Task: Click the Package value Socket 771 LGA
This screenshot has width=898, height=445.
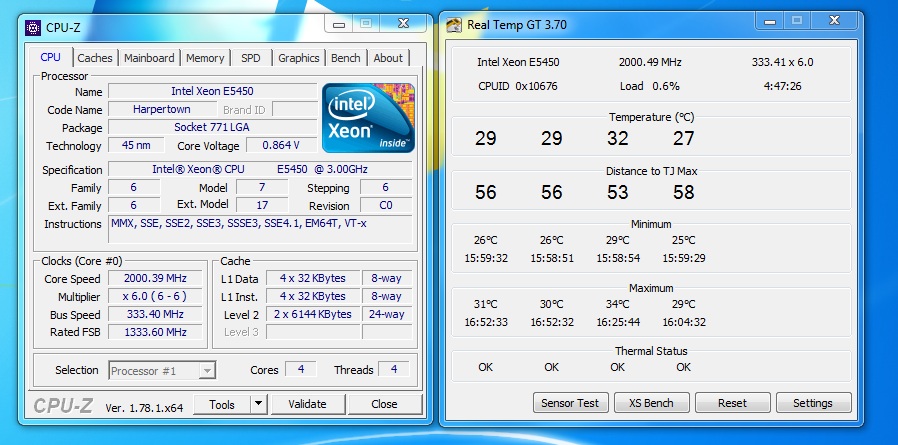Action: pos(212,127)
